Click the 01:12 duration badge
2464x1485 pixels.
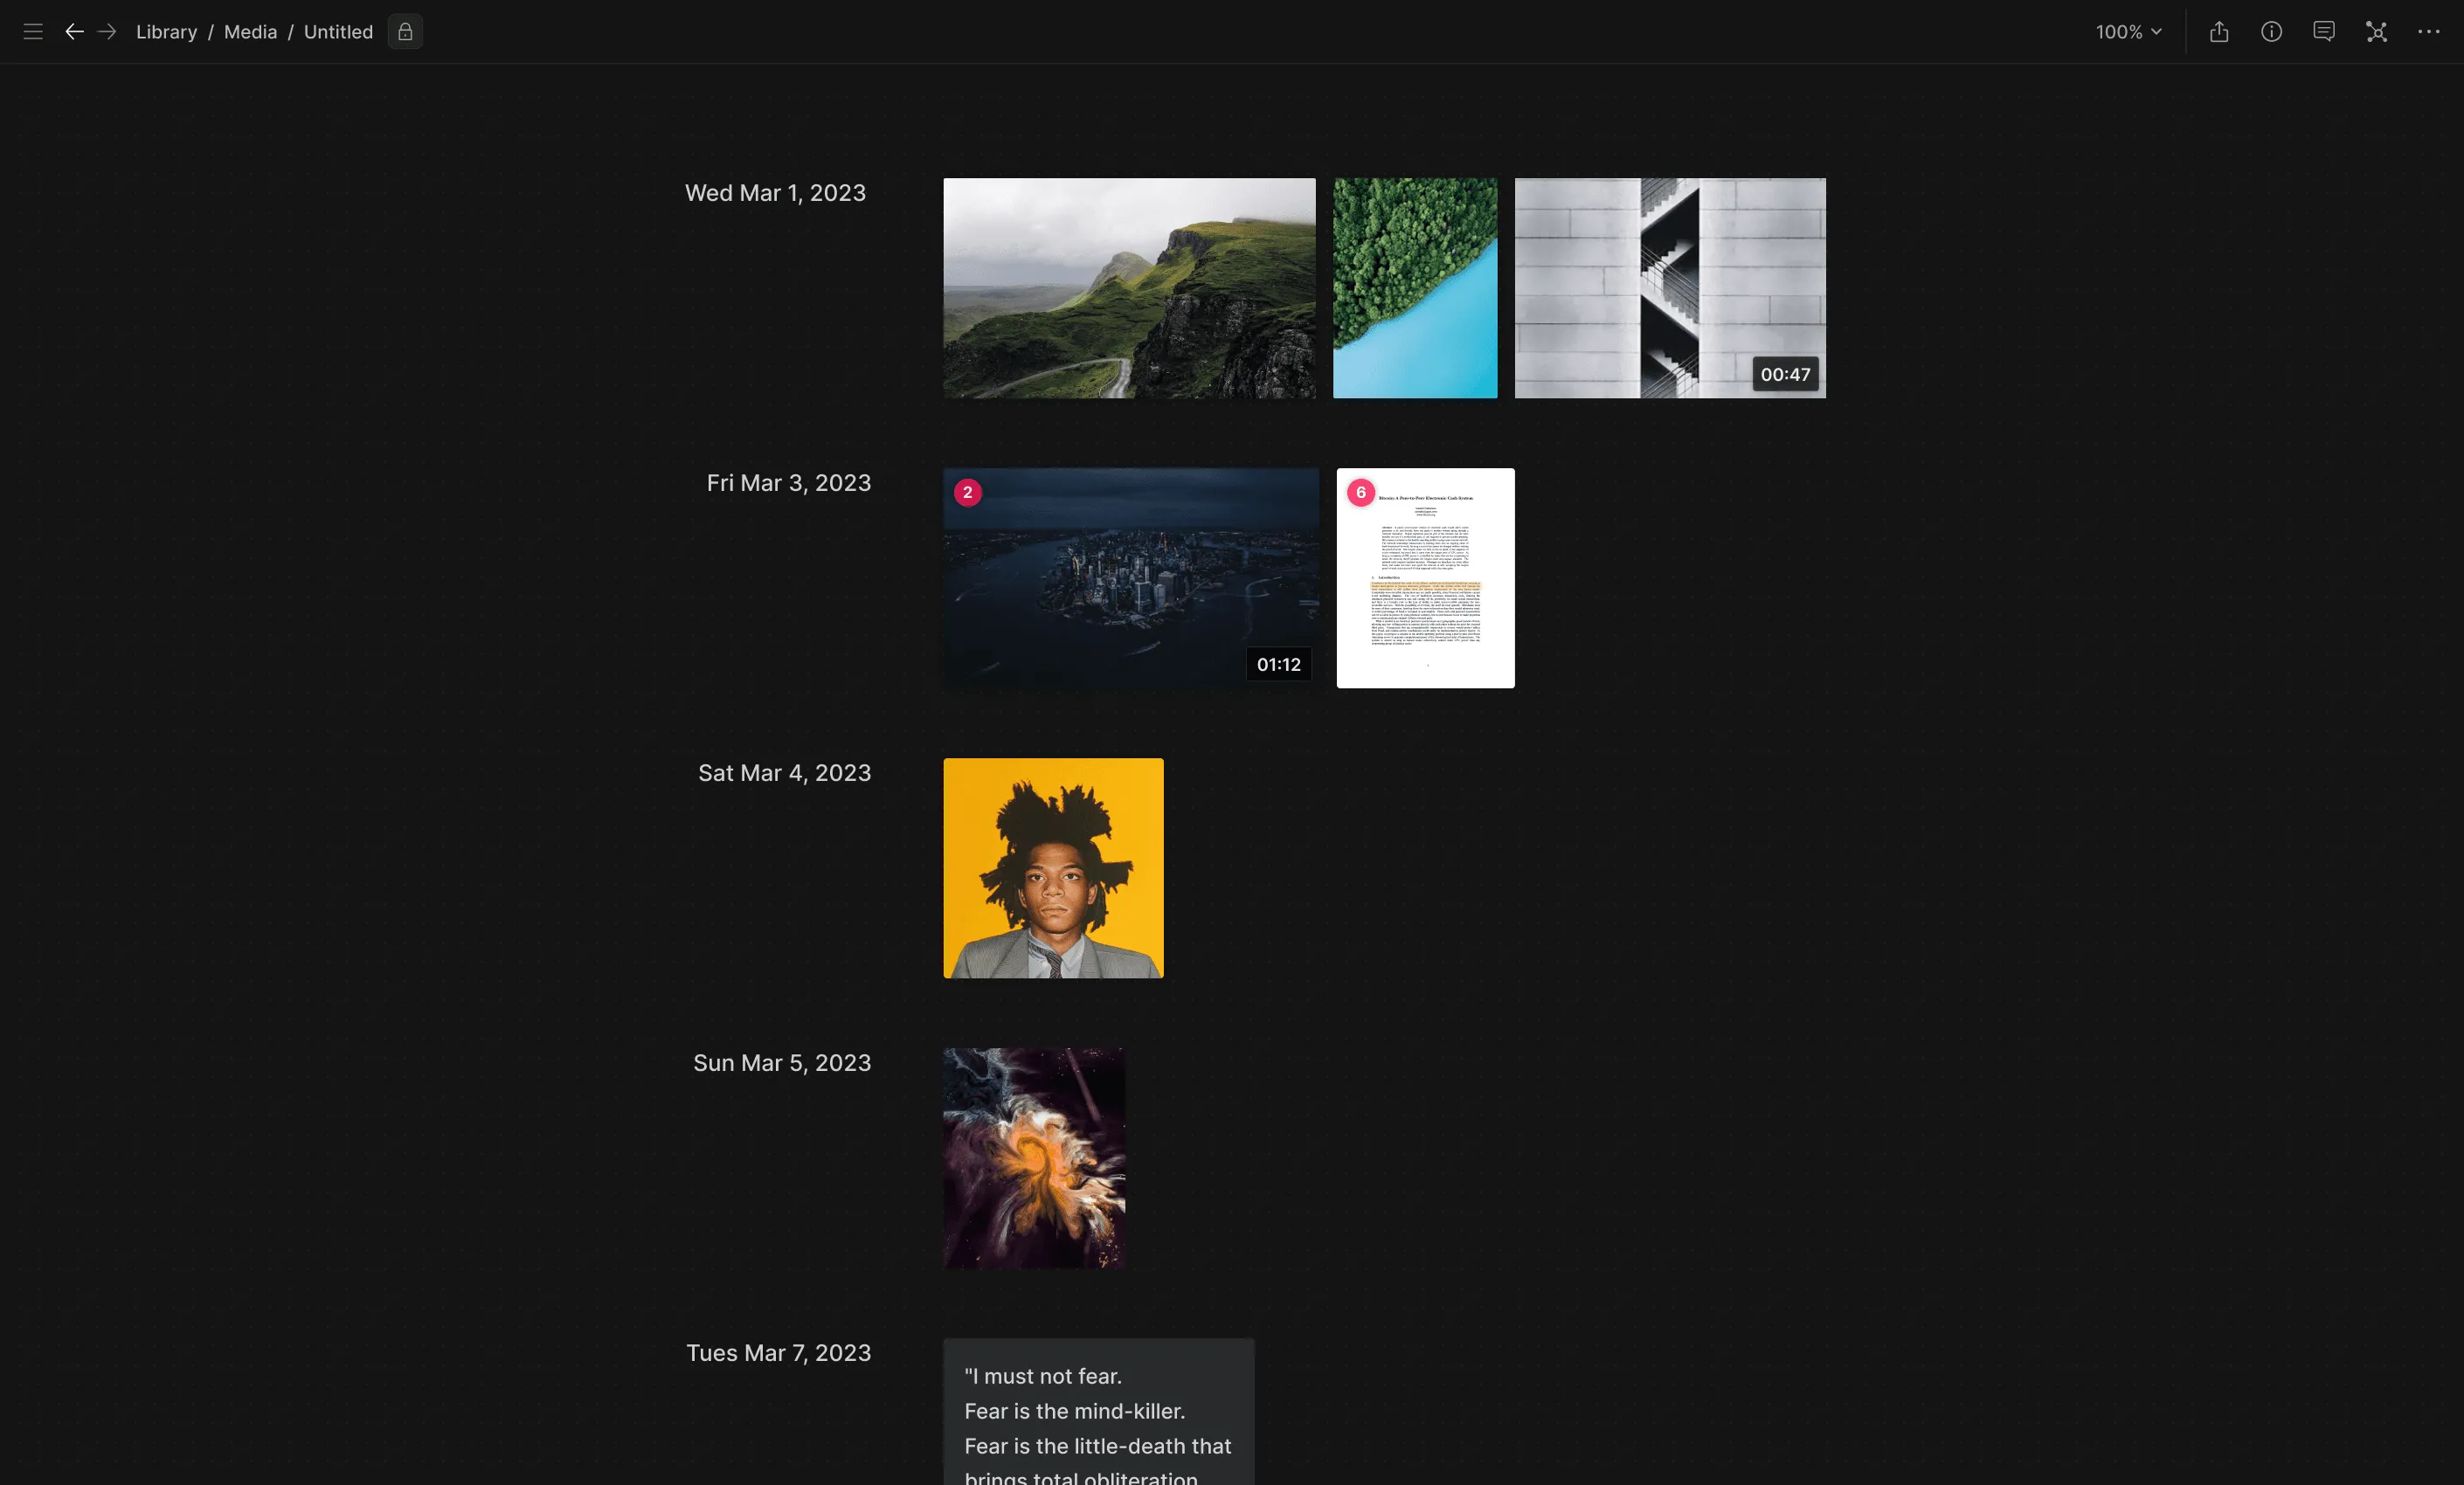[x=1279, y=664]
